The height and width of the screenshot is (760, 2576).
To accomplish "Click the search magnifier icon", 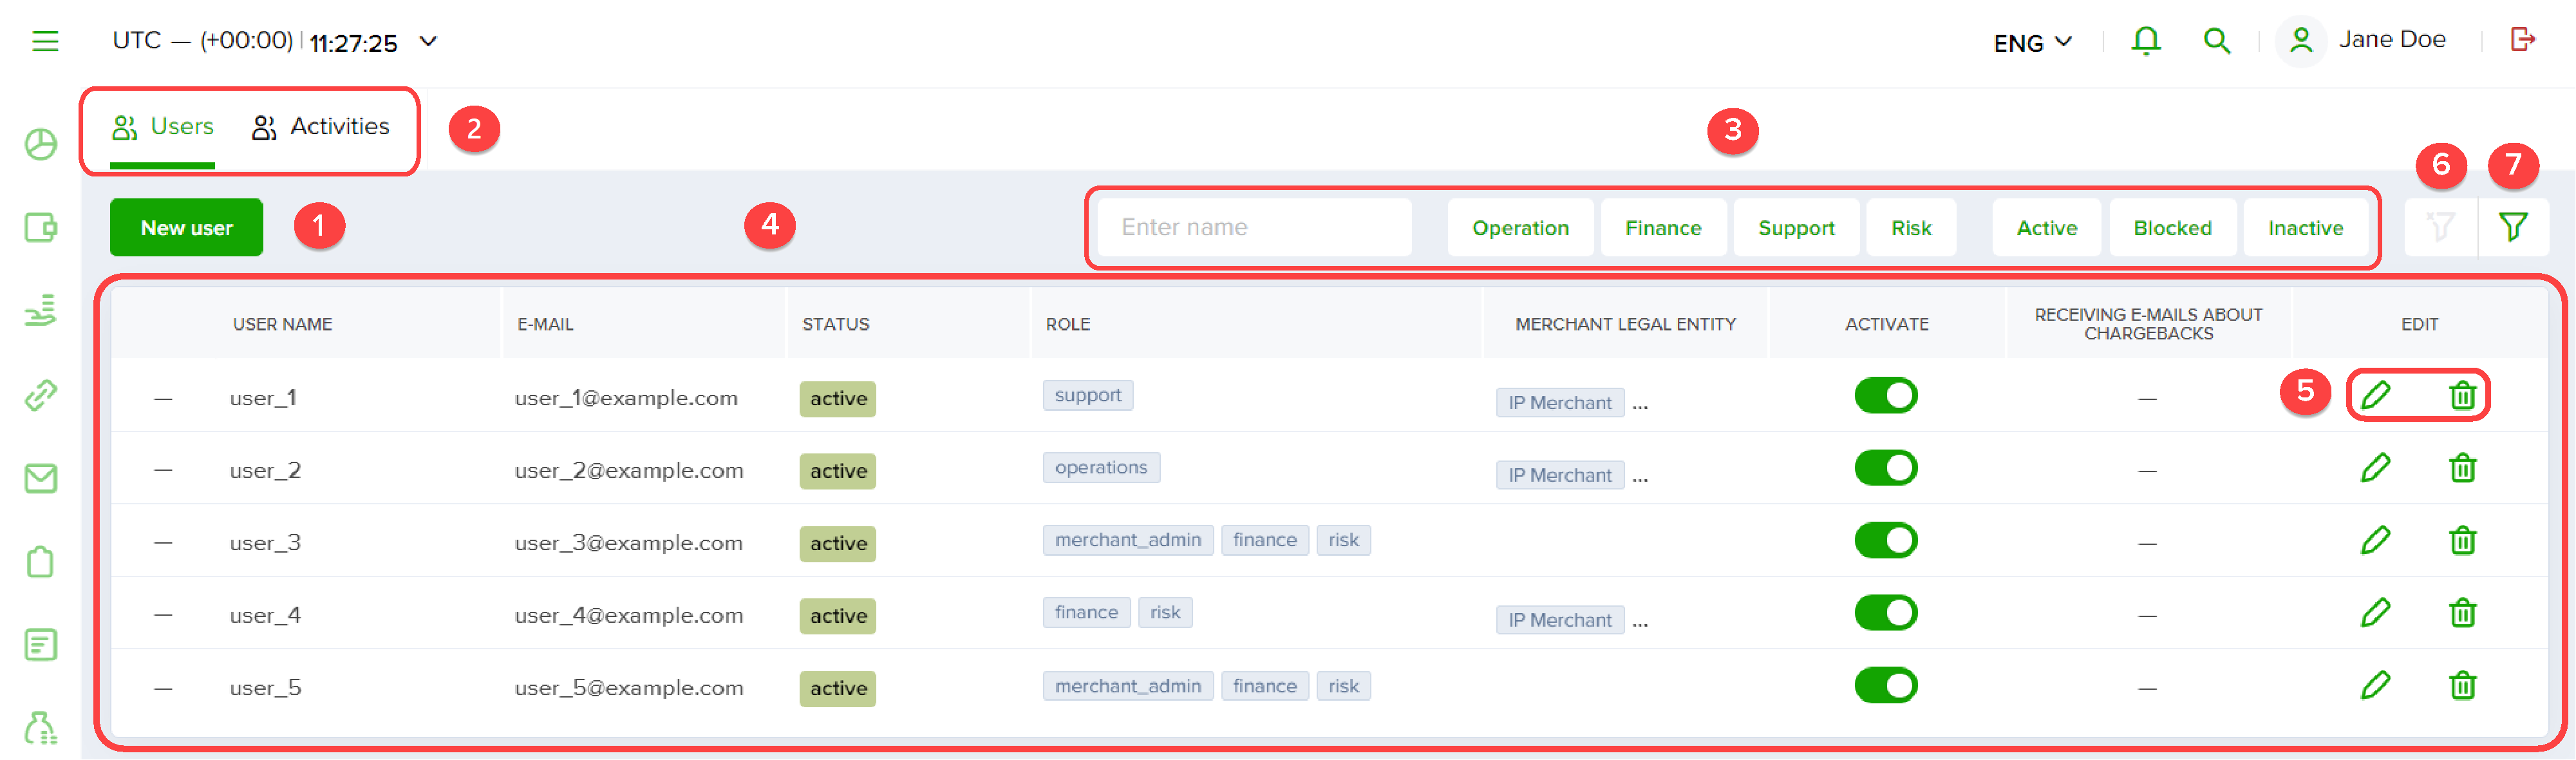I will coord(2216,41).
